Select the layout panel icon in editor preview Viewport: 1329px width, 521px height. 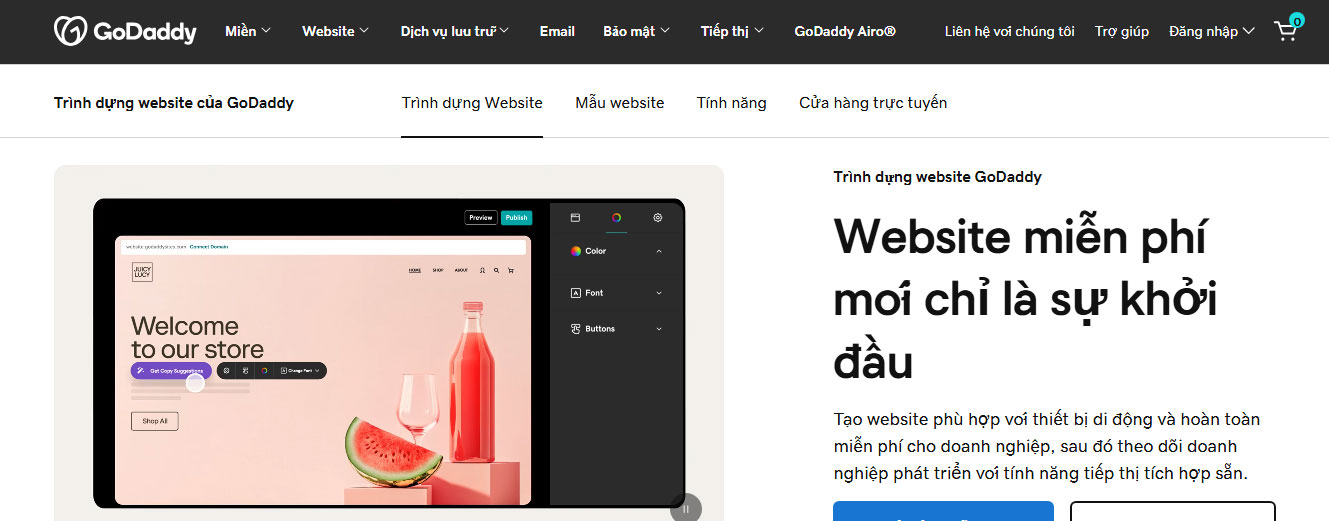575,217
